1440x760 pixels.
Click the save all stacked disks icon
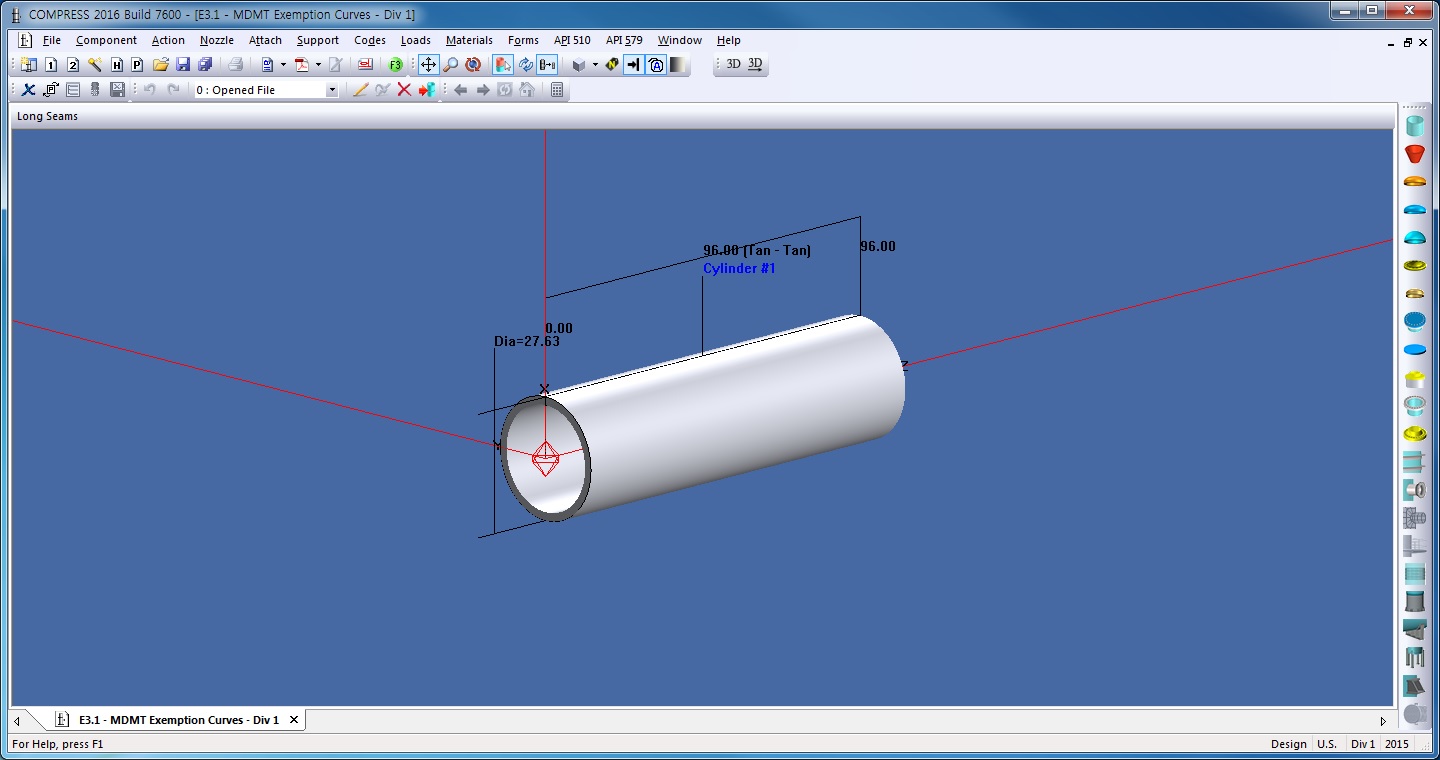point(205,65)
